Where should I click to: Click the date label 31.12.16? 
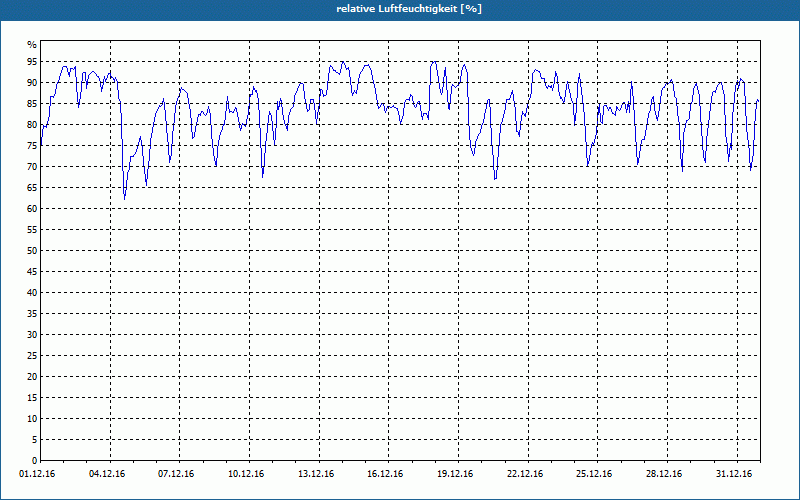click(734, 474)
